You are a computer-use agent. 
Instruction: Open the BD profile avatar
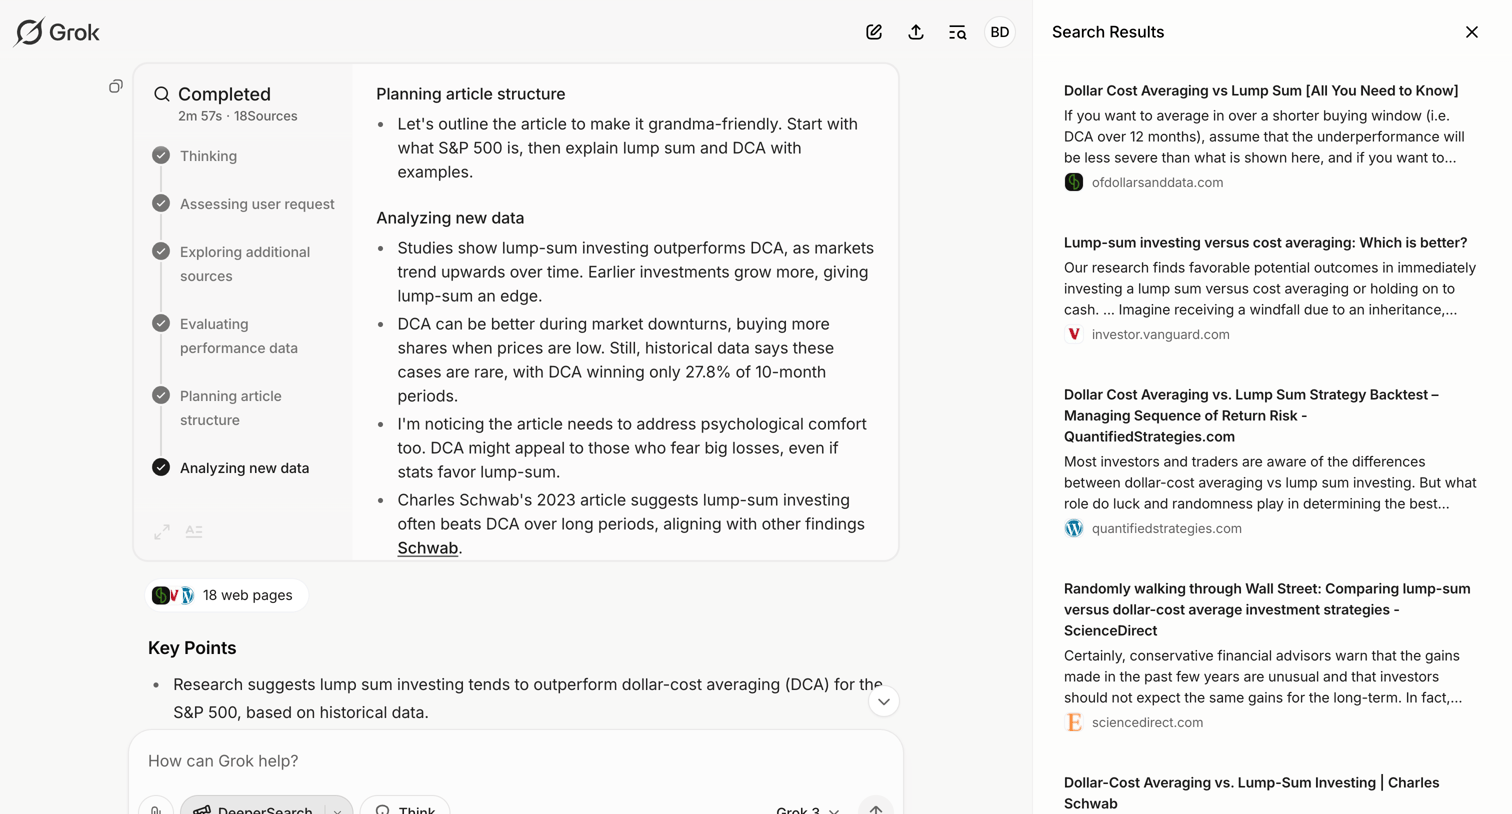coord(1000,32)
